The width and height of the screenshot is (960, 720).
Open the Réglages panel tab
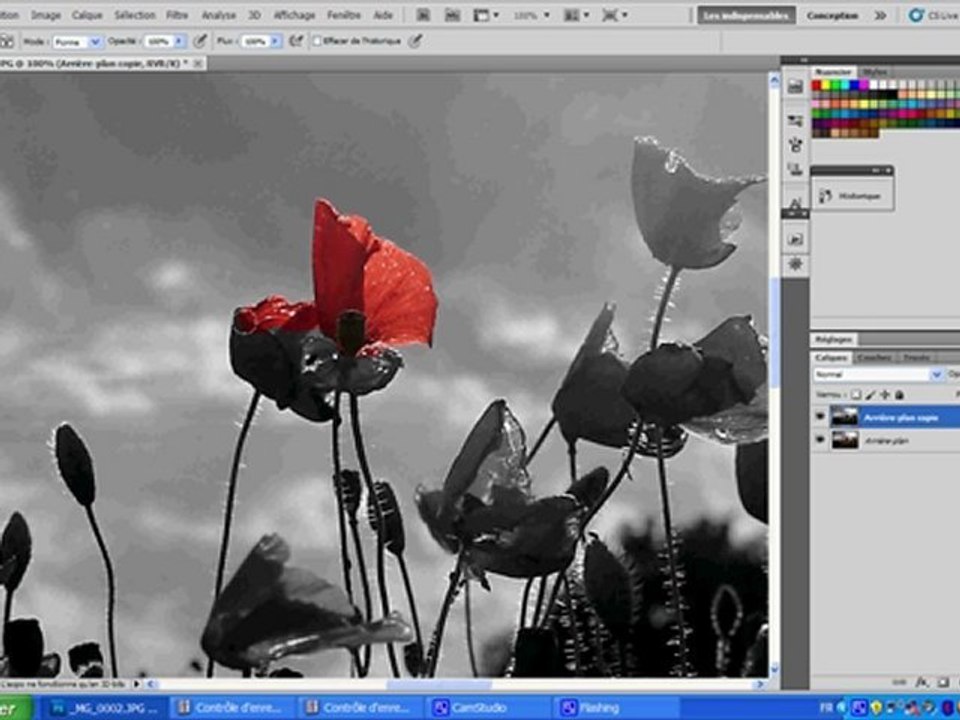833,339
